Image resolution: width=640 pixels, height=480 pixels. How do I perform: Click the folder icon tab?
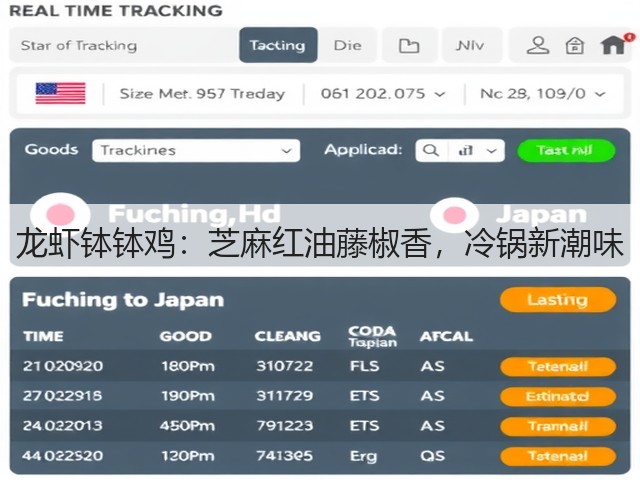(x=409, y=45)
